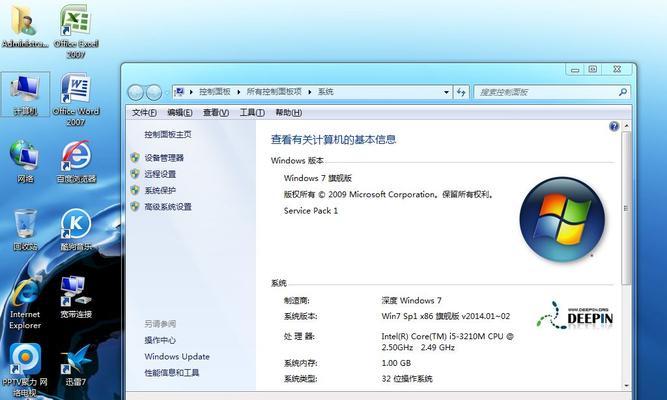This screenshot has width=667, height=400.
Task: Launch Office Word 2007 desktop shortcut
Action: pos(76,99)
